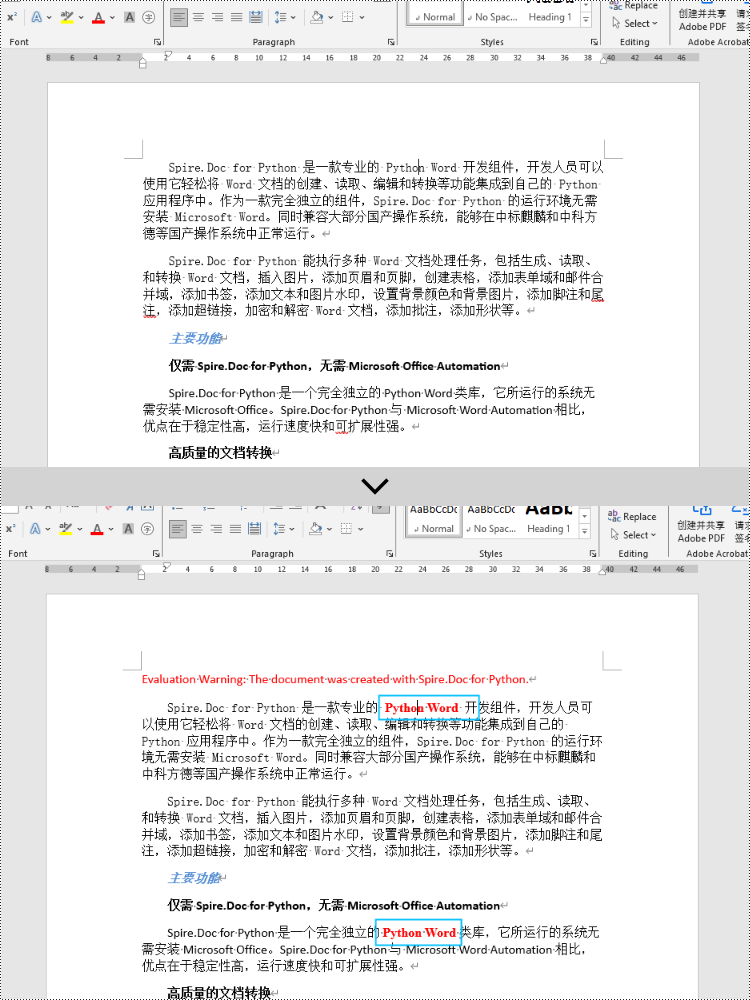Open highlight color dropdown in upper window

[81, 18]
